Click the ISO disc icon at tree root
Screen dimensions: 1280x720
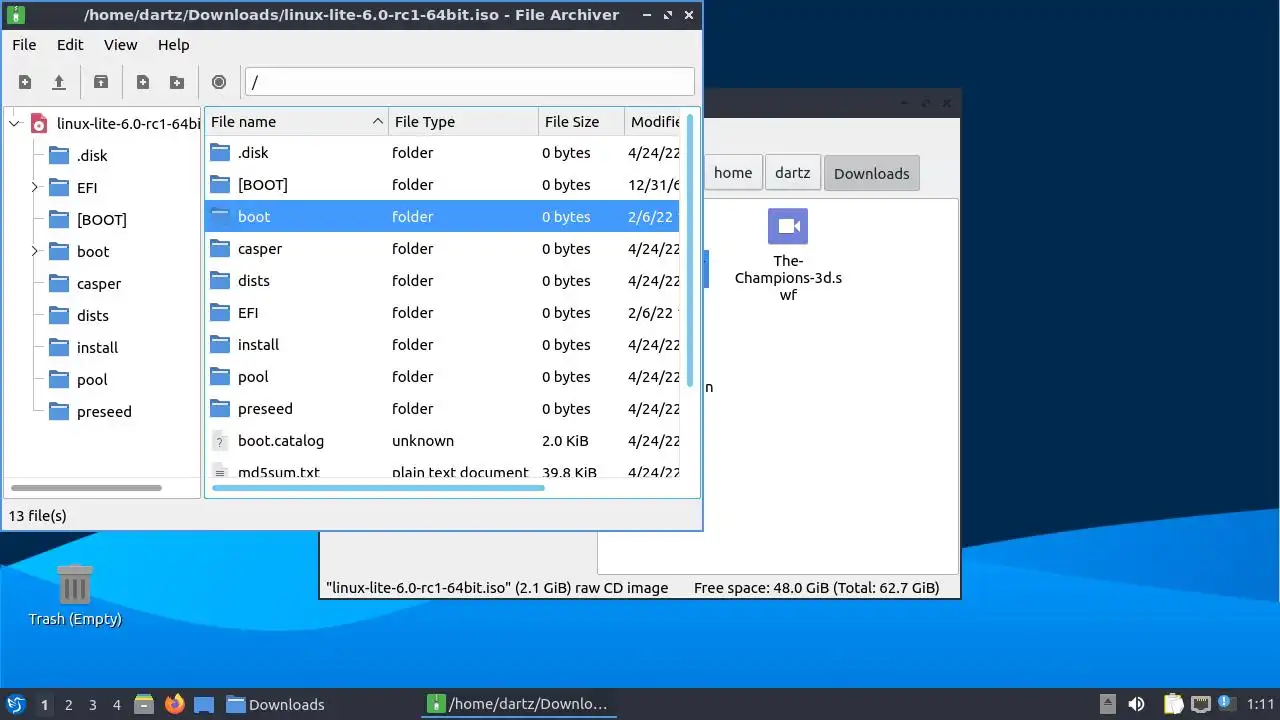[x=39, y=124]
